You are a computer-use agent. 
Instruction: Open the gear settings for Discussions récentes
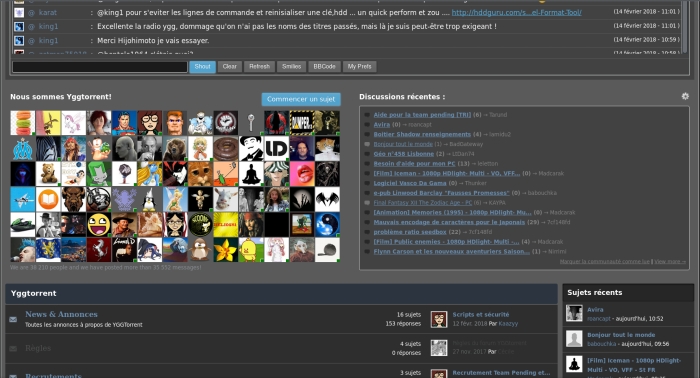pyautogui.click(x=685, y=96)
